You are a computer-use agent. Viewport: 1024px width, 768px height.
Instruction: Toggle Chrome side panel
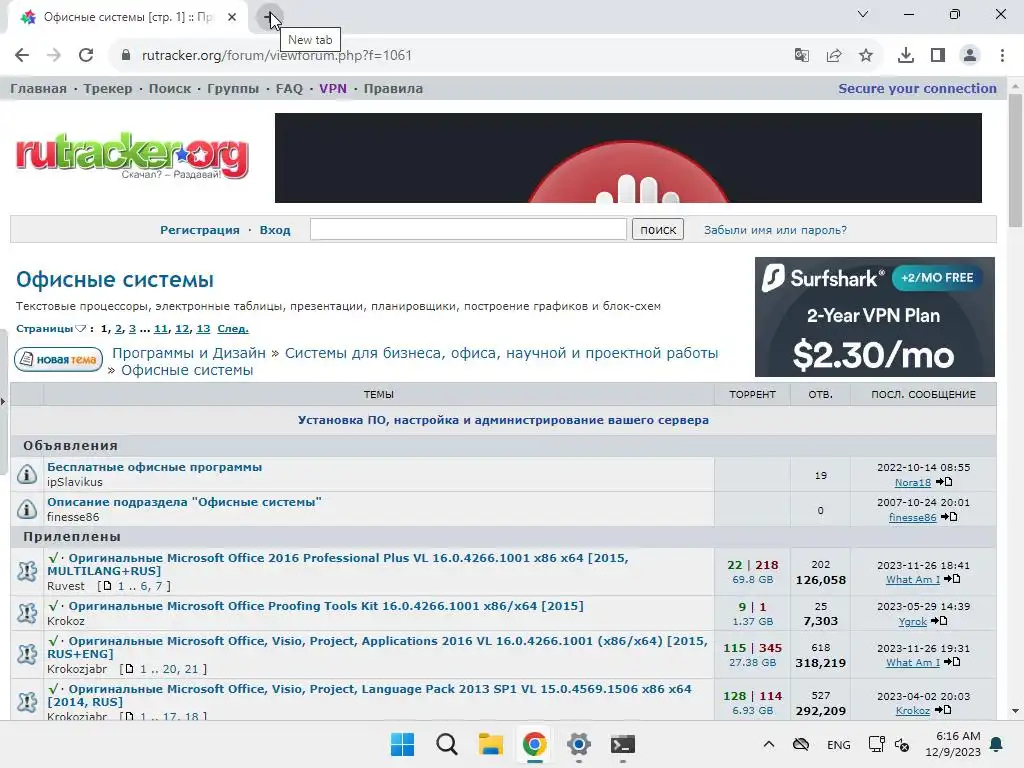point(938,56)
